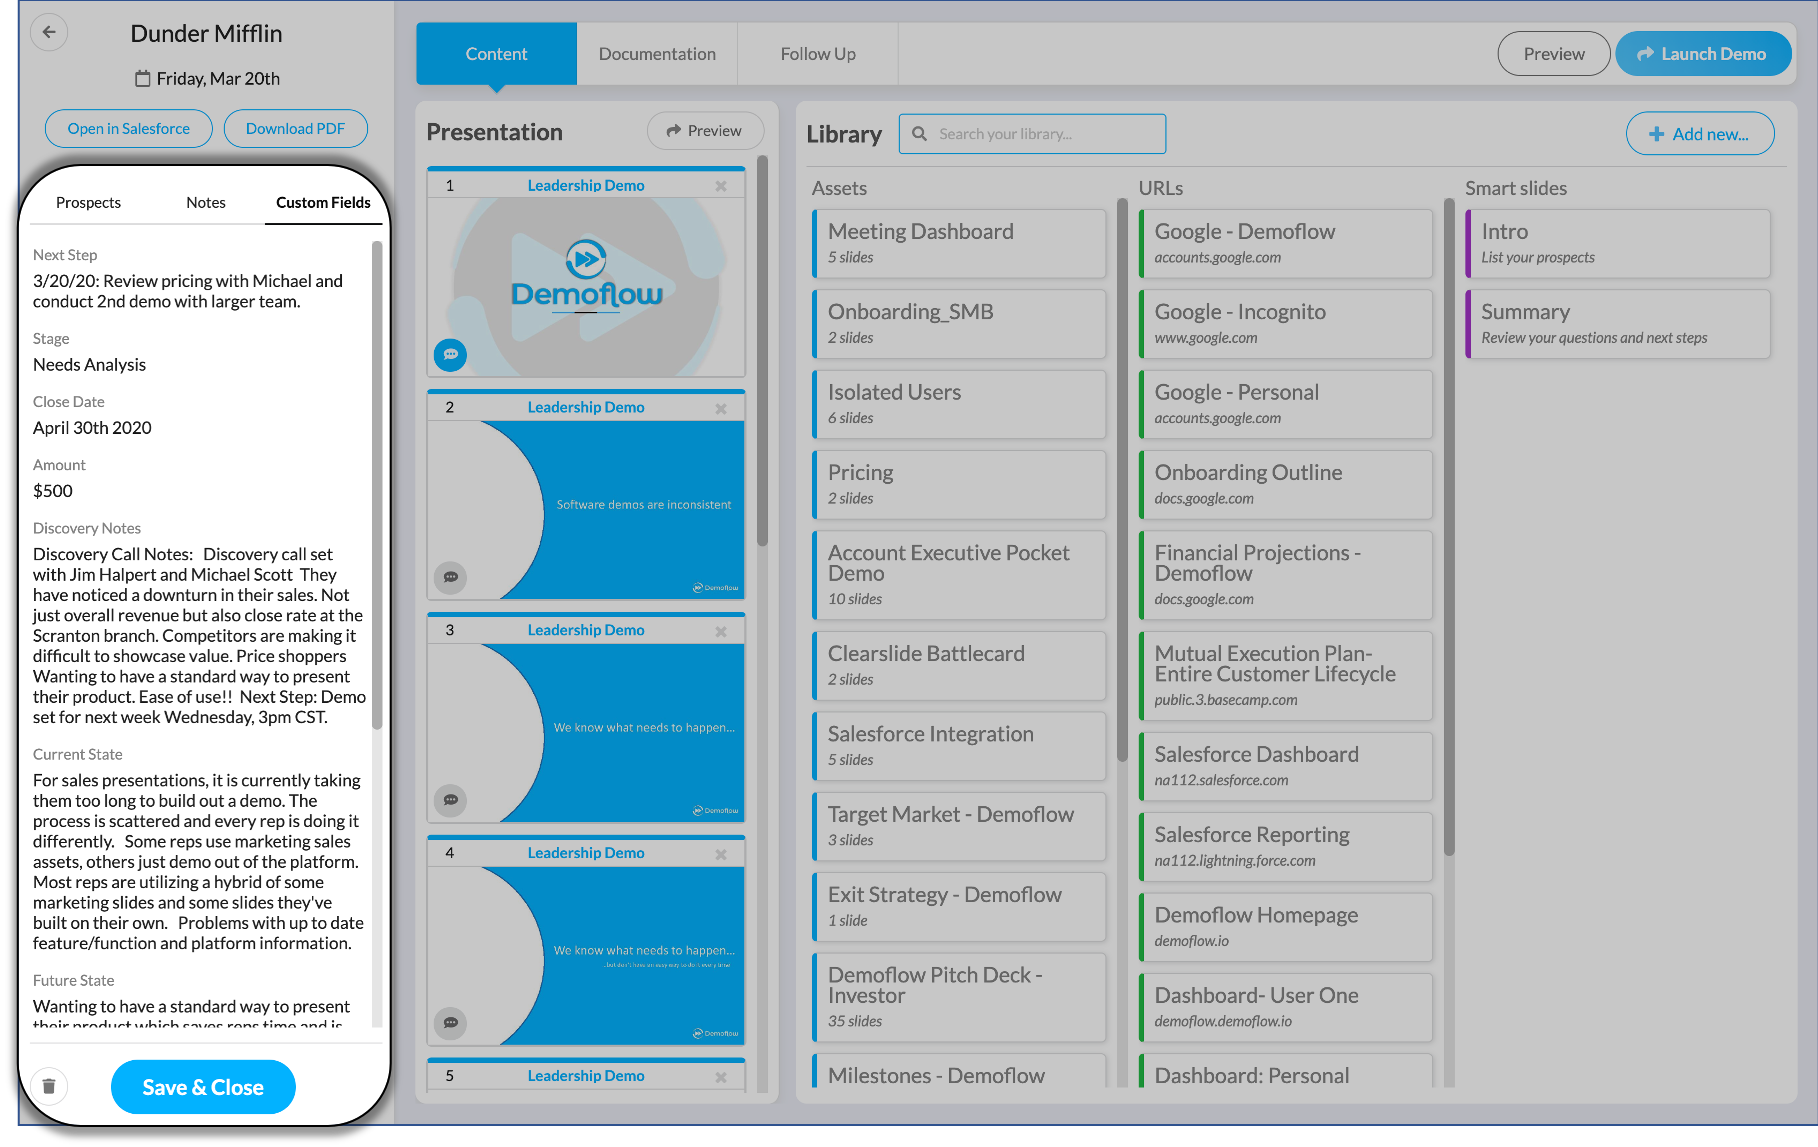Image resolution: width=1818 pixels, height=1147 pixels.
Task: Remove slide 4 with its X icon
Action: (x=721, y=854)
